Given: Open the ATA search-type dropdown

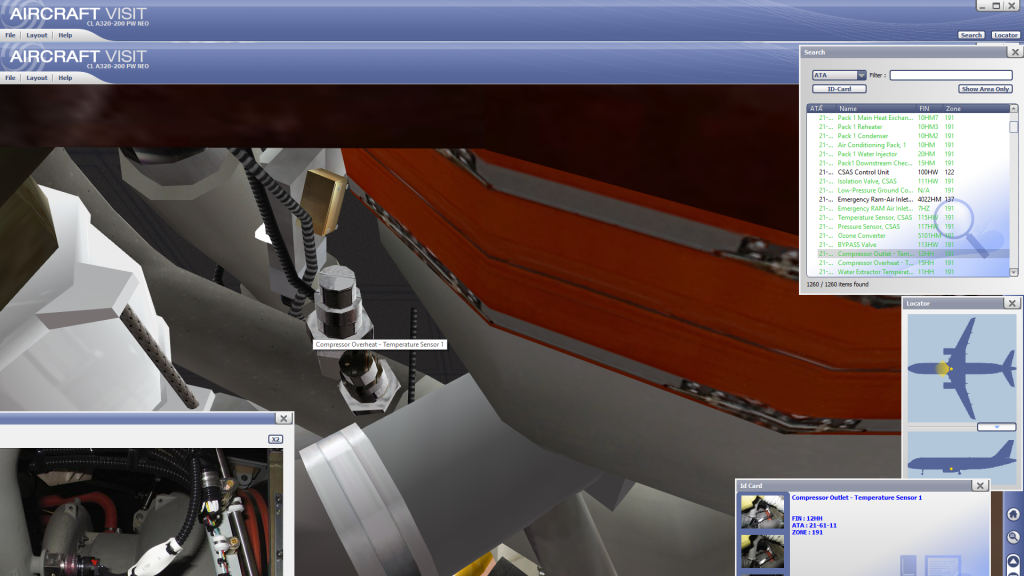Looking at the screenshot, I should point(839,75).
